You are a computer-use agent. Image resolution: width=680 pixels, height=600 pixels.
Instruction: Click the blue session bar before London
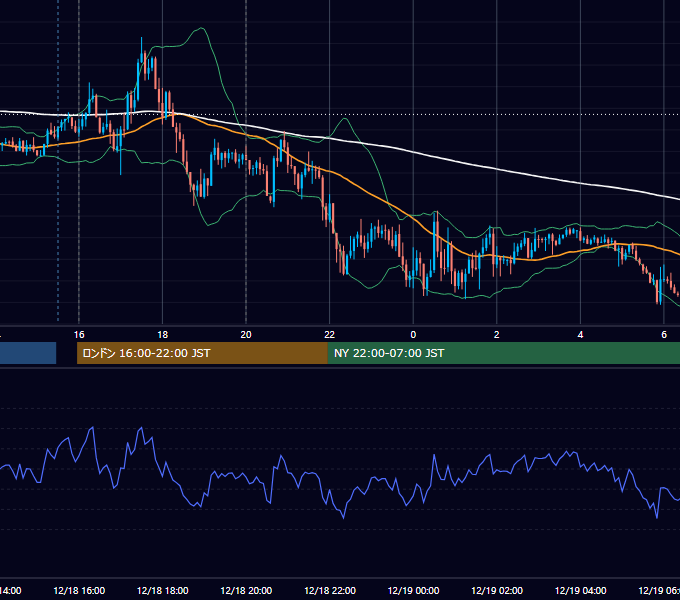tap(28, 353)
